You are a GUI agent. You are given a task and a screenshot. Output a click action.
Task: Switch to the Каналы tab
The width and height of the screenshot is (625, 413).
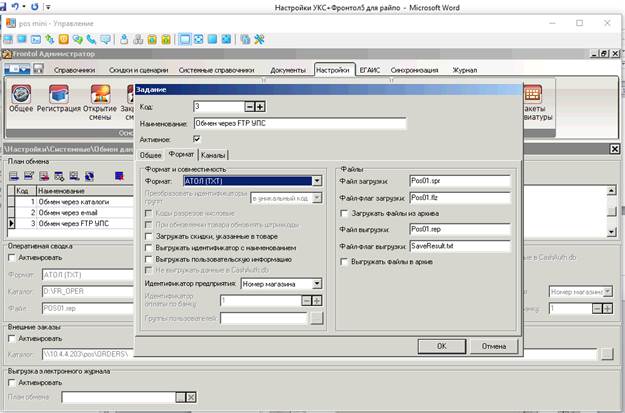[x=213, y=155]
